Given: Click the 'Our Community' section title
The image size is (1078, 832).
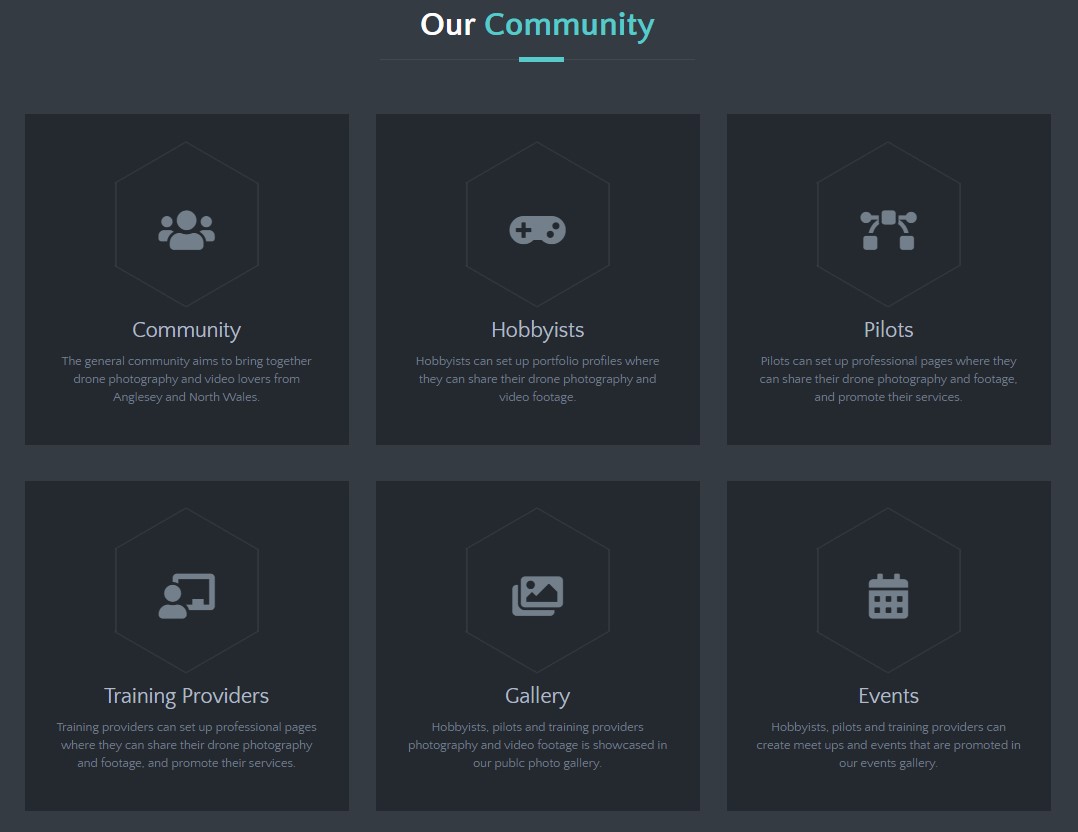Looking at the screenshot, I should tap(537, 25).
